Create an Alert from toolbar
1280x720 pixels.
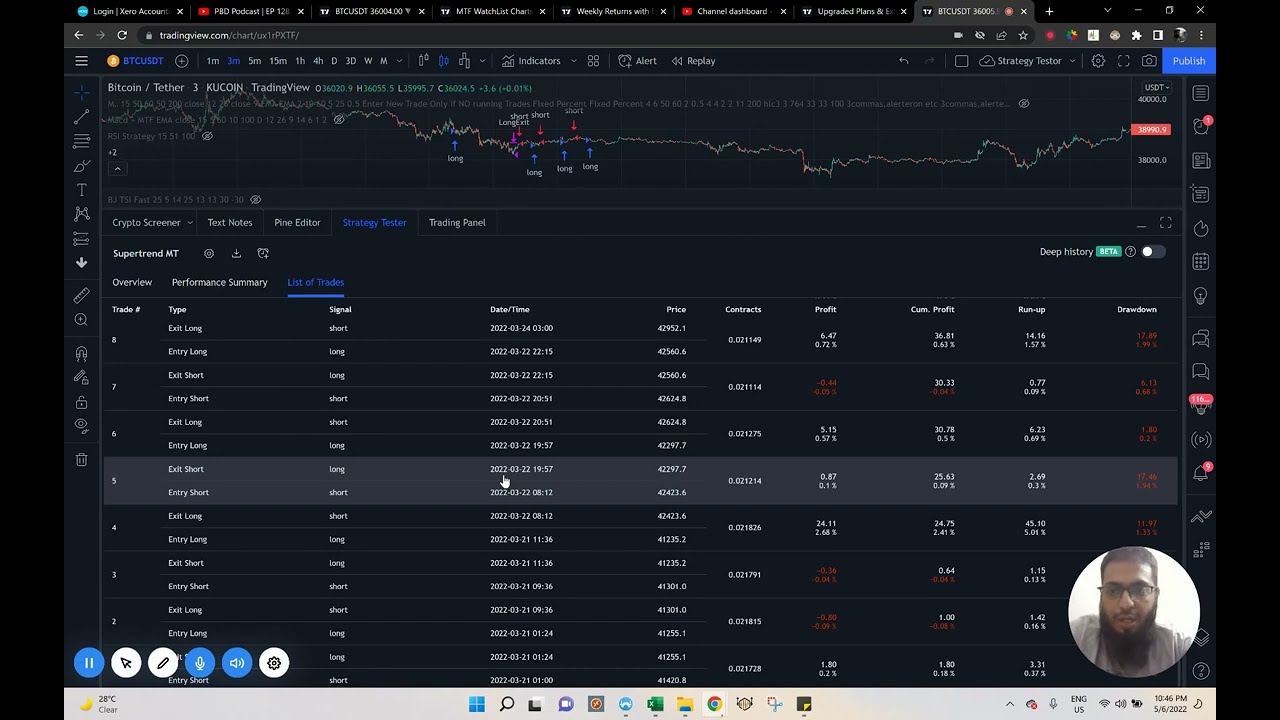pos(637,61)
